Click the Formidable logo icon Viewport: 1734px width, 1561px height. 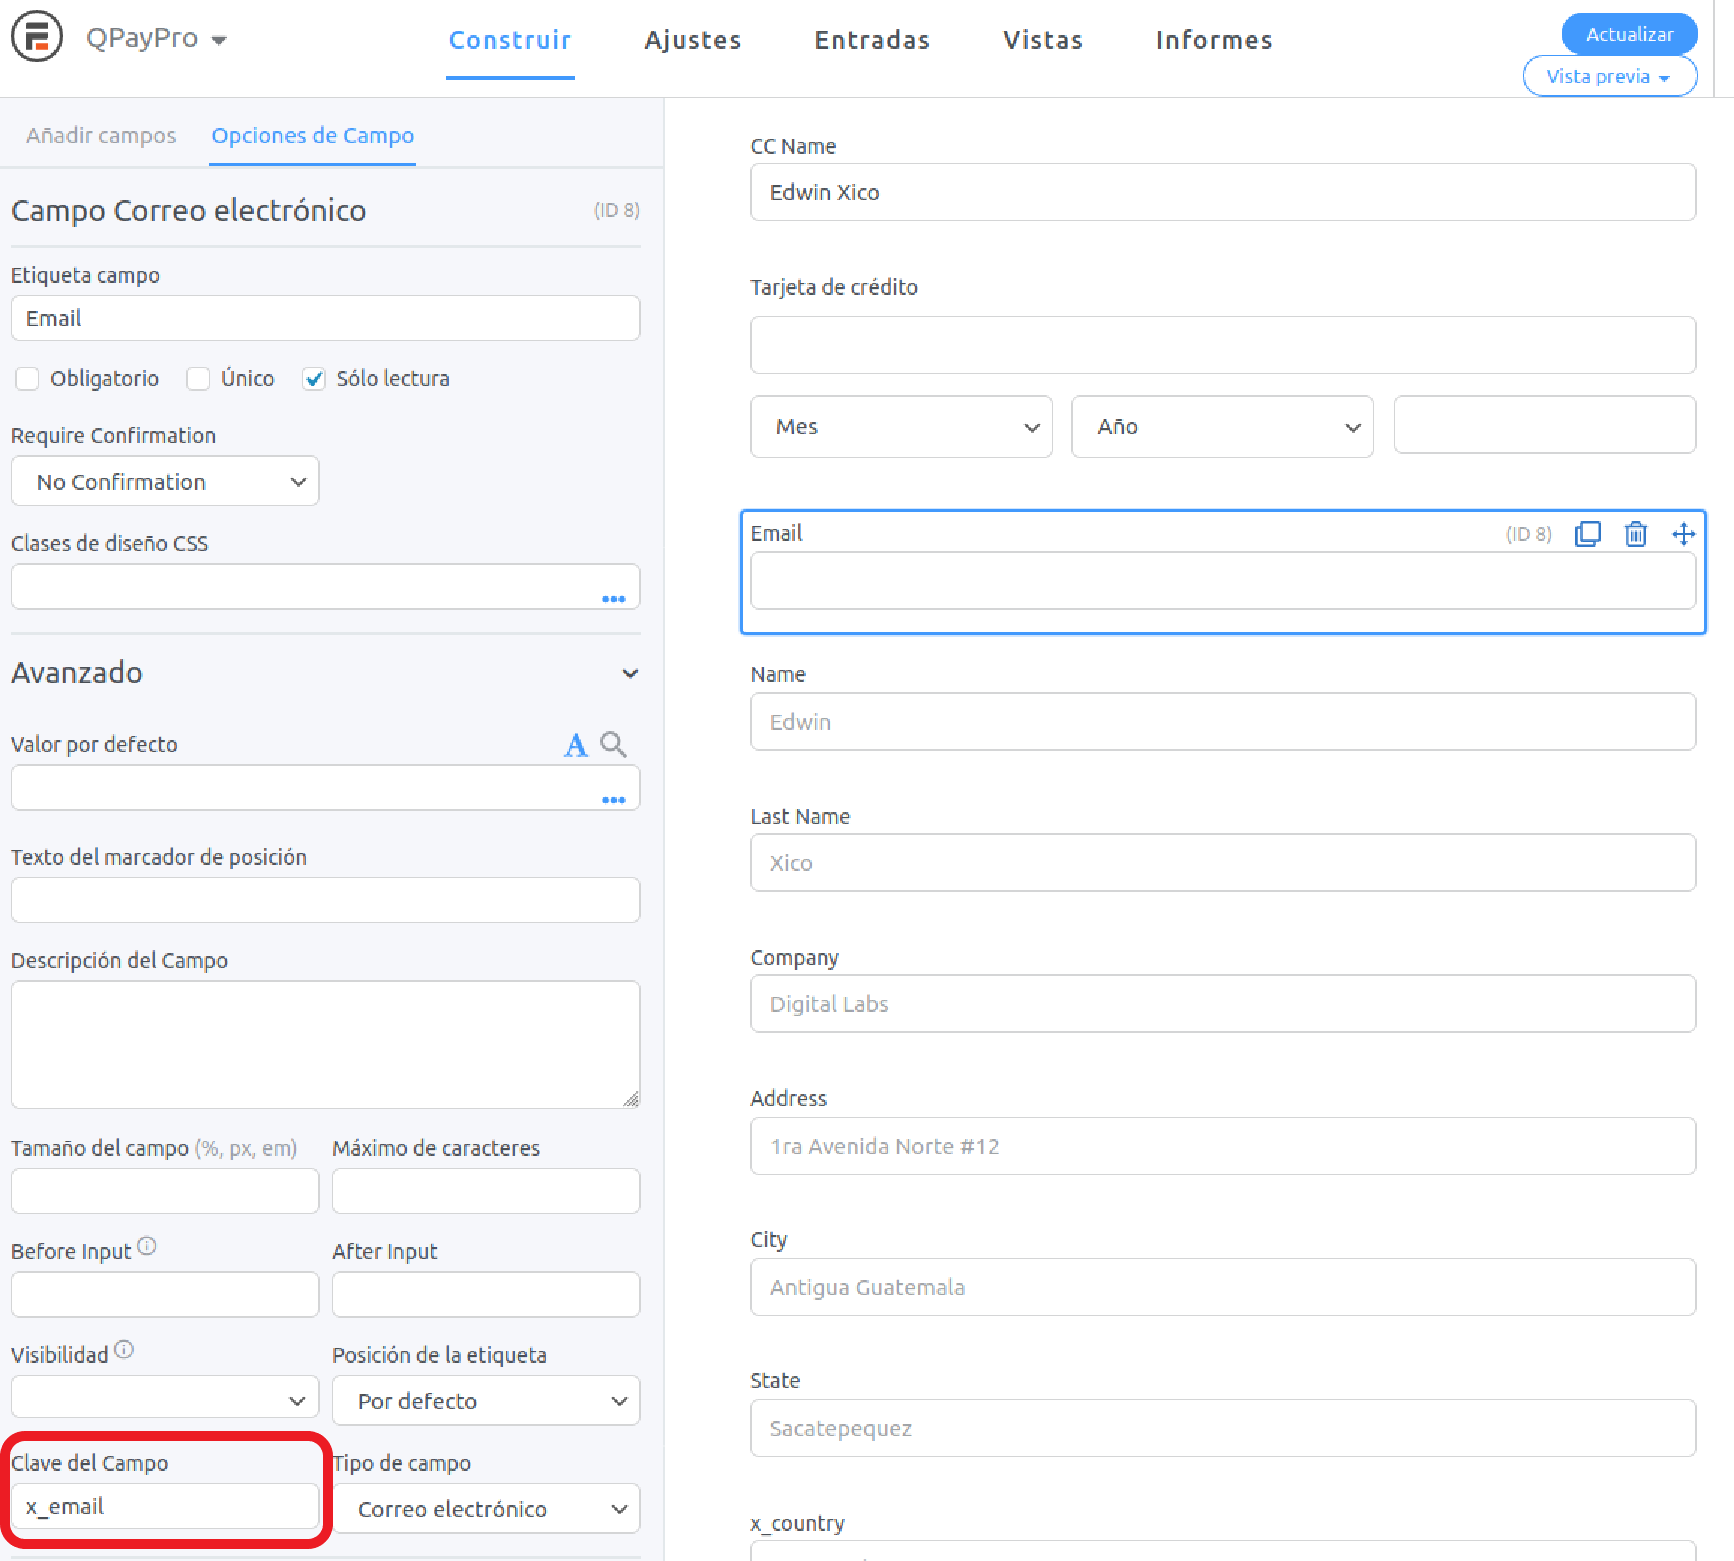pos(37,37)
